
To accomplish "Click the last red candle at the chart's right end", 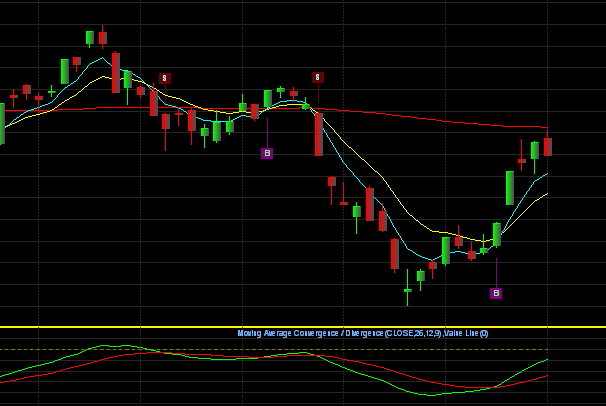I will pyautogui.click(x=548, y=144).
